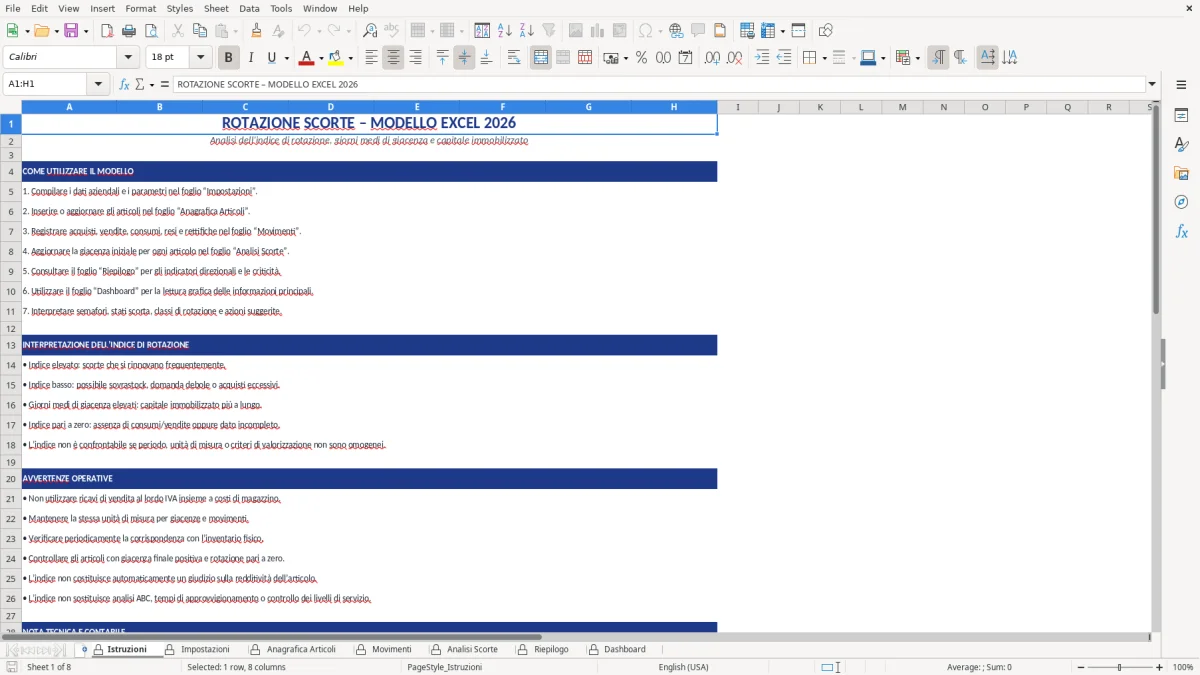Image resolution: width=1200 pixels, height=675 pixels.
Task: Expand Name Box dropdown
Action: [99, 84]
